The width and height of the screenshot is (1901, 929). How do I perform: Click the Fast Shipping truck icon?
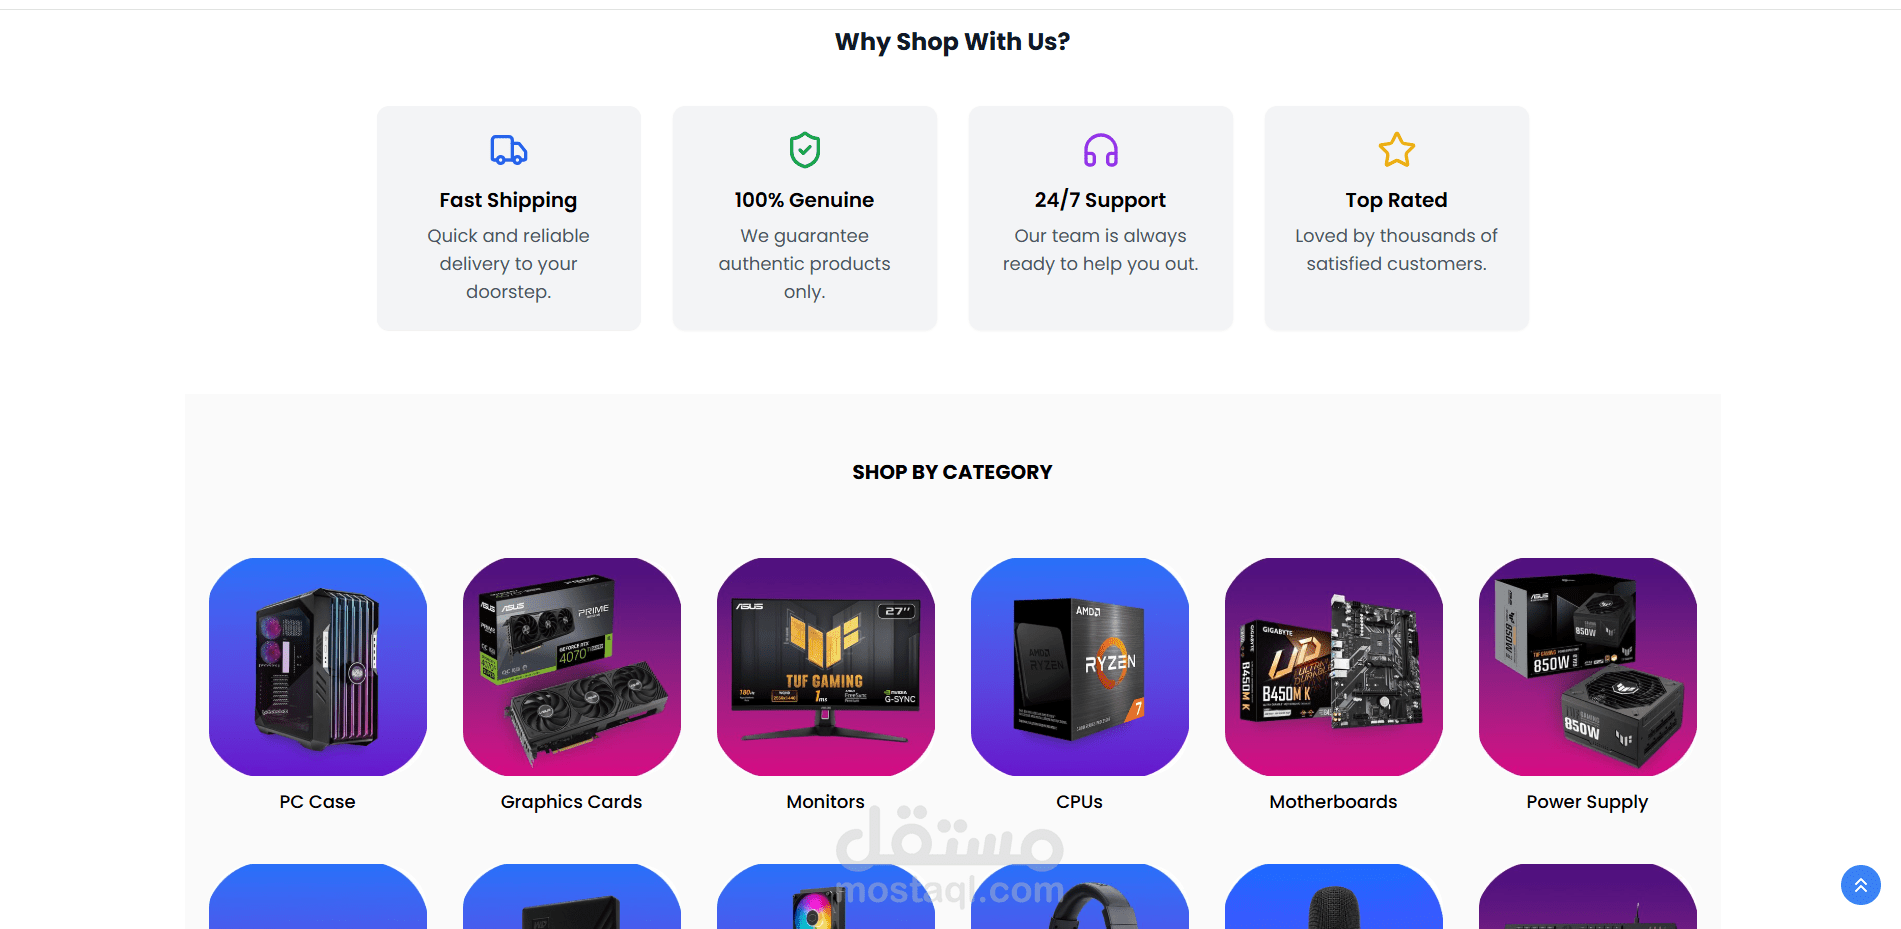tap(508, 150)
